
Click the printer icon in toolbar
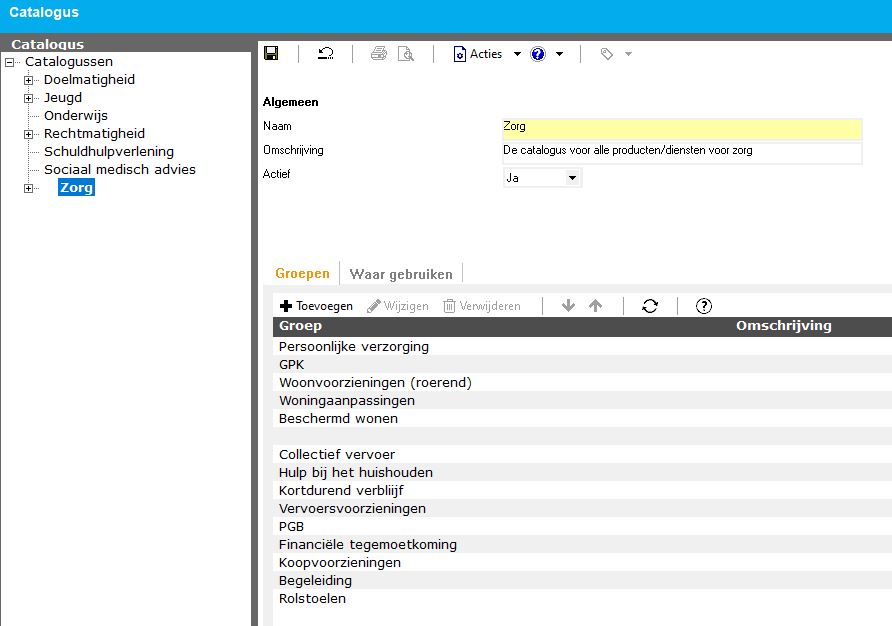[x=379, y=54]
